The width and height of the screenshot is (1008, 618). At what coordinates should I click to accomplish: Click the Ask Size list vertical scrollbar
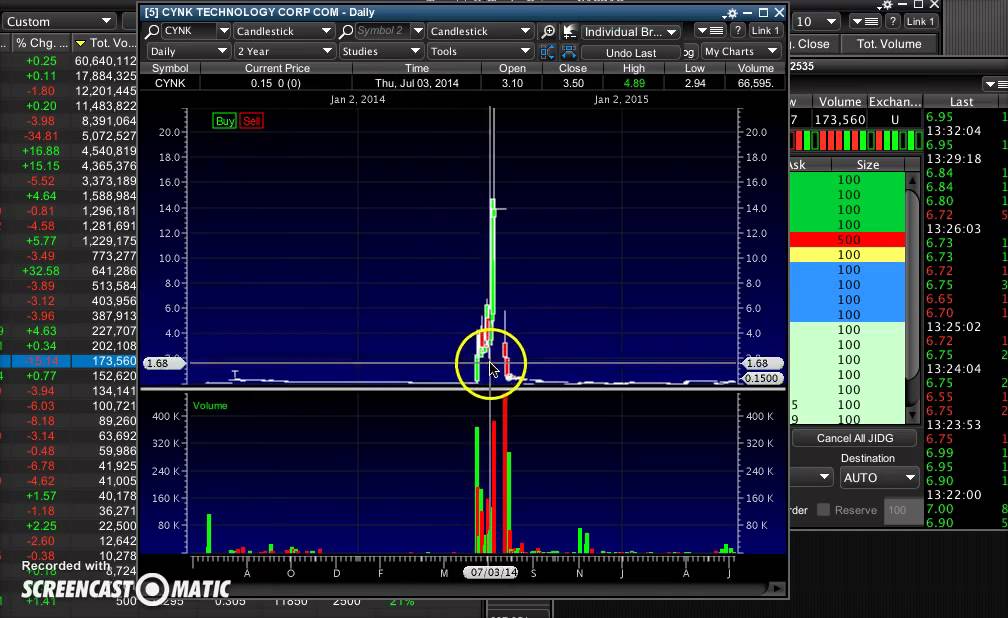[x=912, y=283]
